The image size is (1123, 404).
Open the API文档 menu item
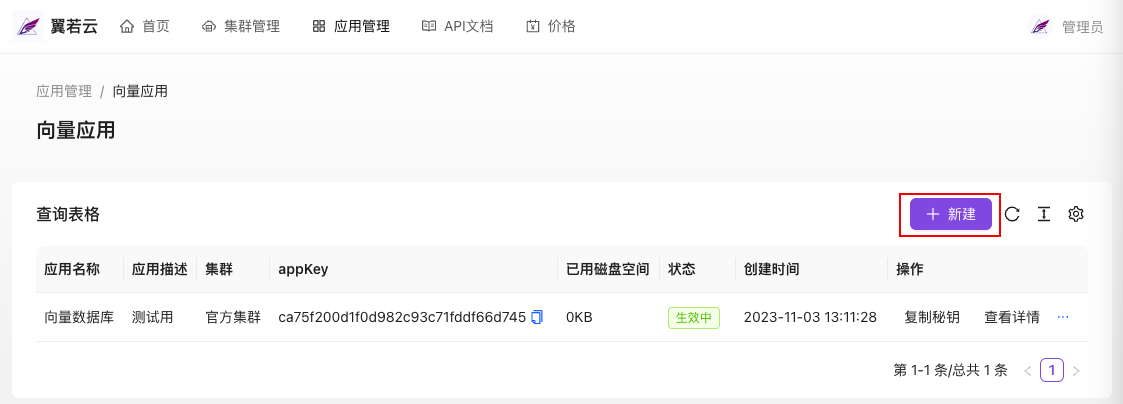pyautogui.click(x=458, y=27)
